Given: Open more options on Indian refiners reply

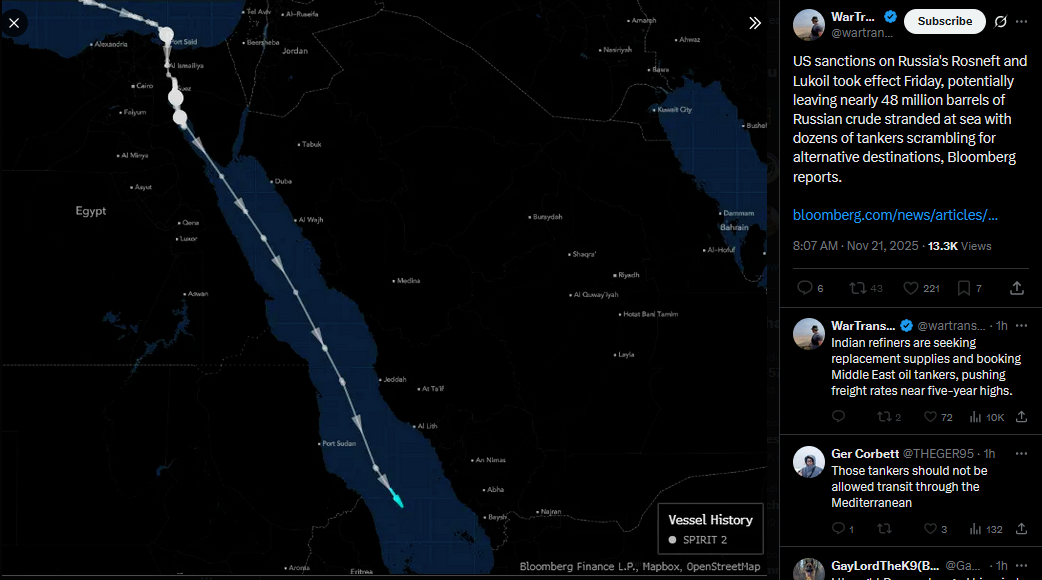Looking at the screenshot, I should click(x=1021, y=326).
